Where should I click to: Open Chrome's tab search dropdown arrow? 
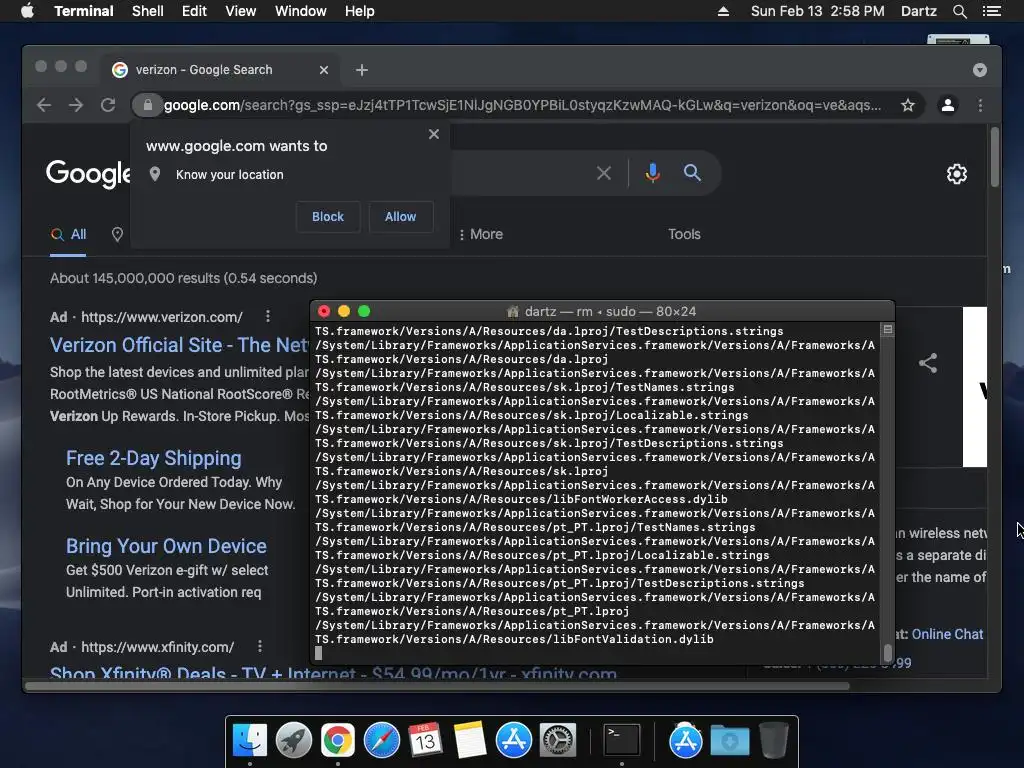pos(980,70)
